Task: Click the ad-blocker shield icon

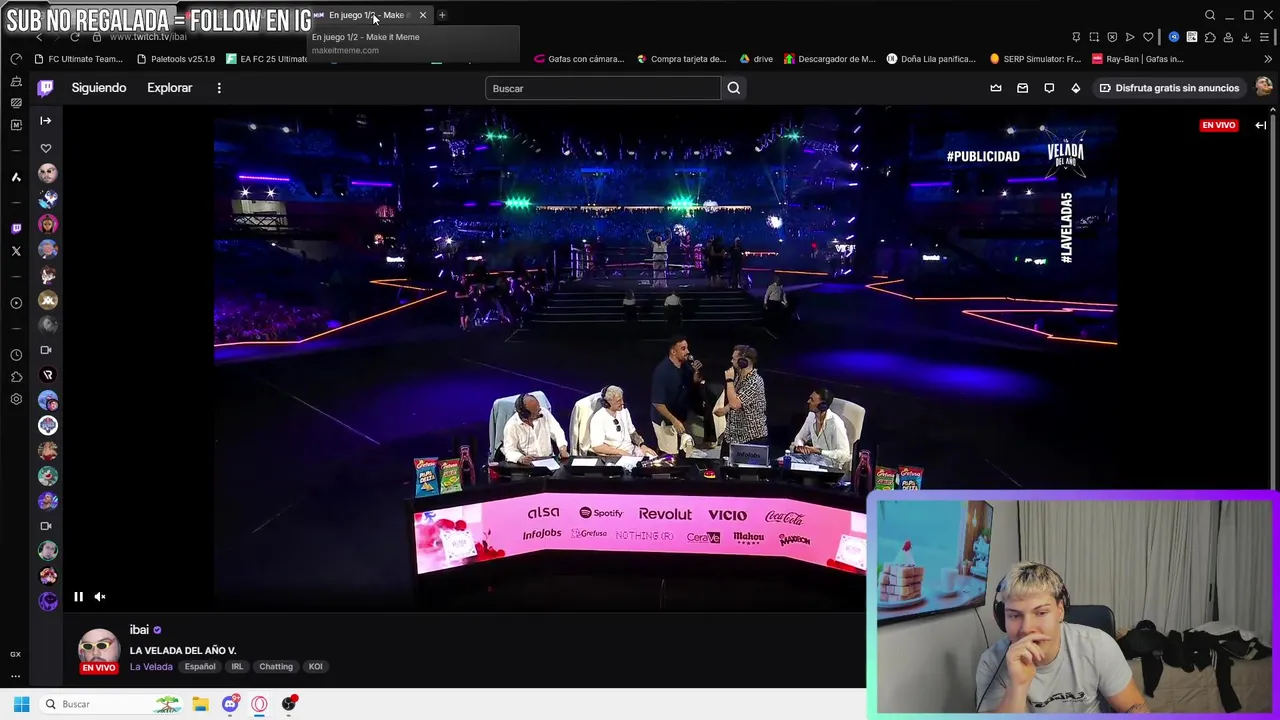Action: click(x=1112, y=37)
